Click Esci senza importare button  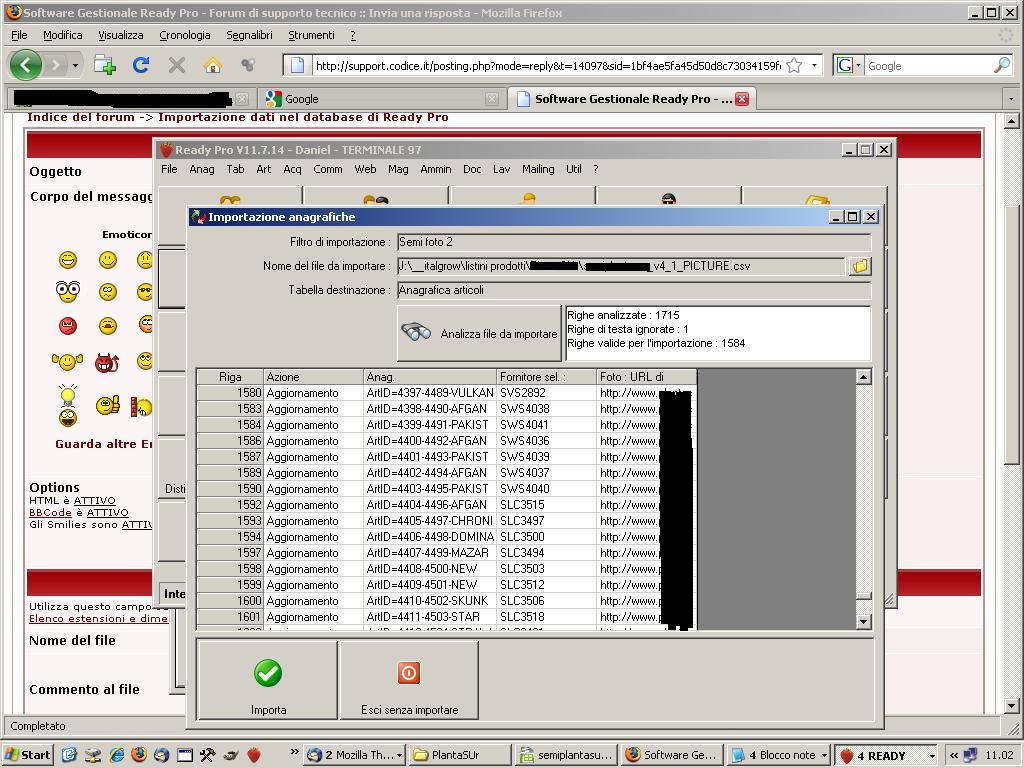[409, 680]
